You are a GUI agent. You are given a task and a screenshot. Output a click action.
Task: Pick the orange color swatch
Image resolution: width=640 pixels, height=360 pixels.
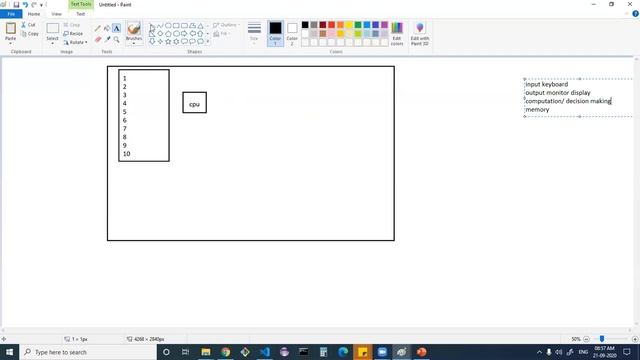coord(340,25)
